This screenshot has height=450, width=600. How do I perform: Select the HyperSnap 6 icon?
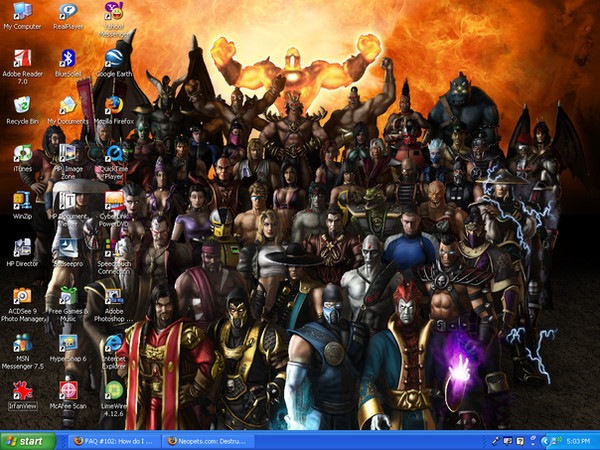tap(68, 347)
